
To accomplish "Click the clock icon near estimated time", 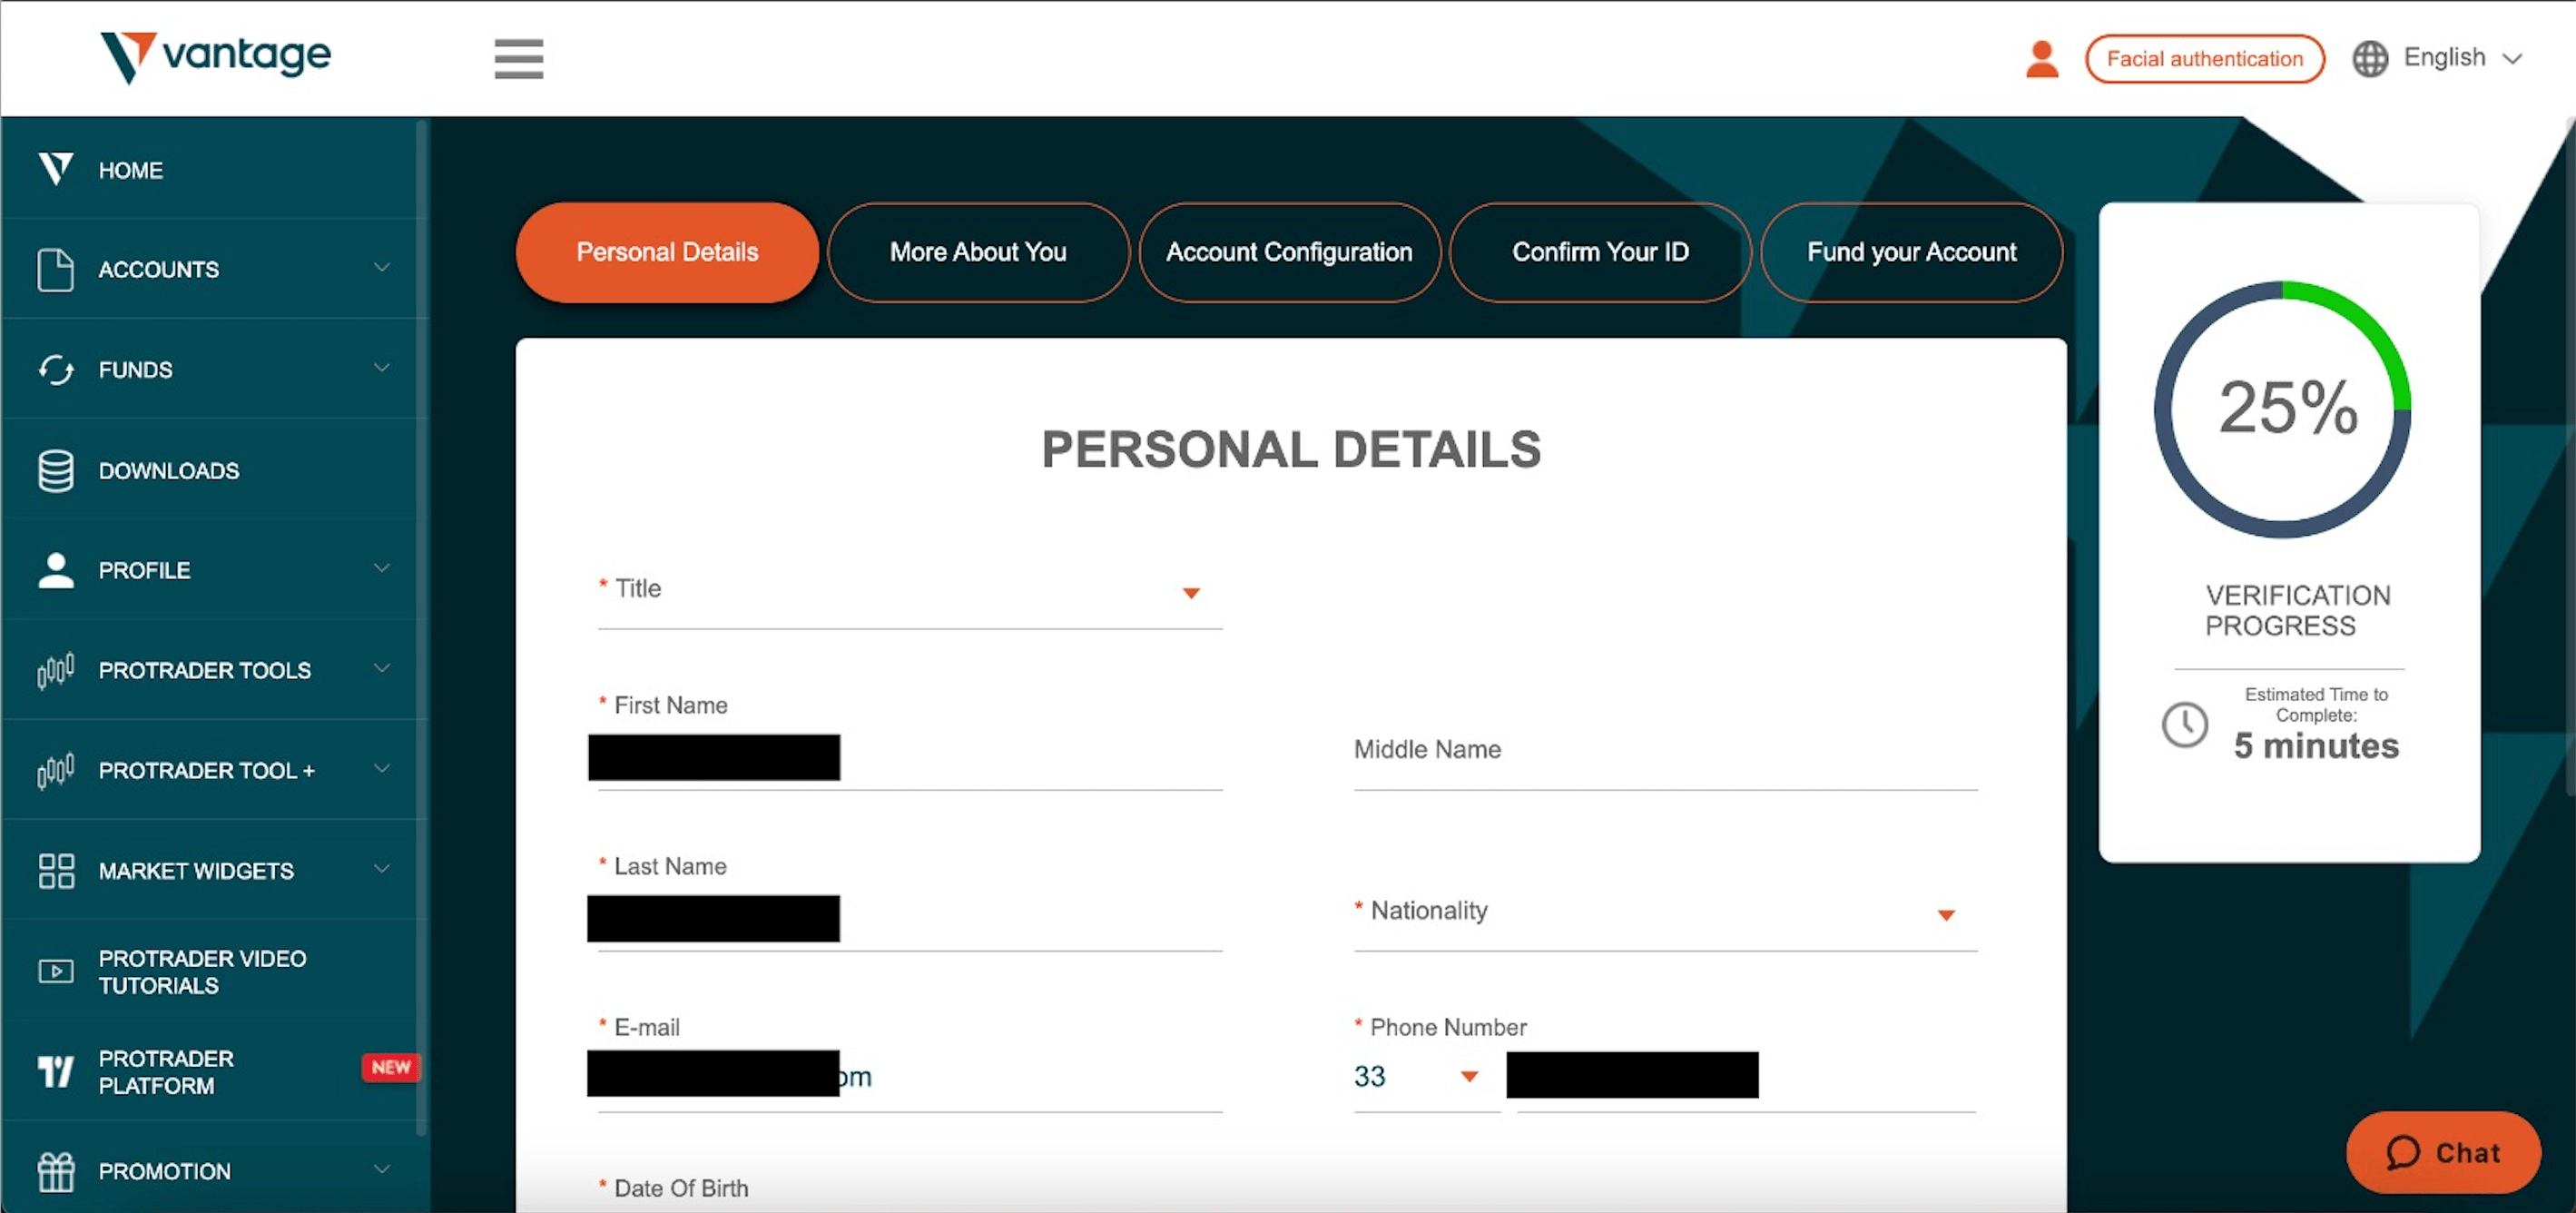I will coord(2184,724).
